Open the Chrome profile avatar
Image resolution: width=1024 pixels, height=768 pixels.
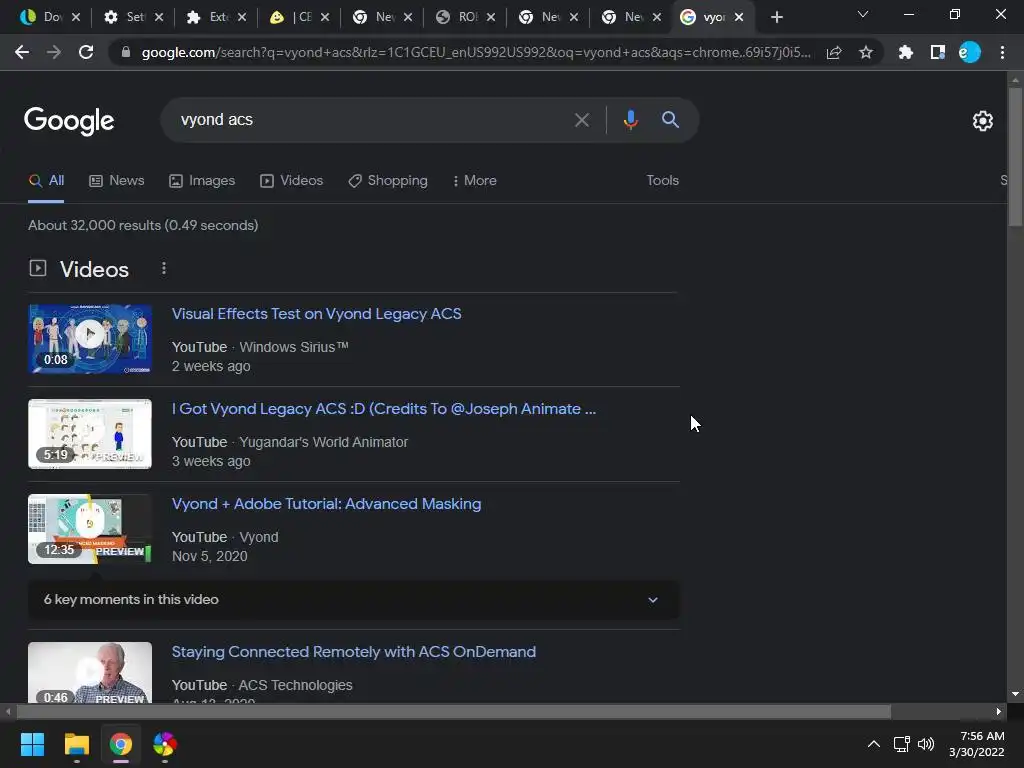pos(970,52)
